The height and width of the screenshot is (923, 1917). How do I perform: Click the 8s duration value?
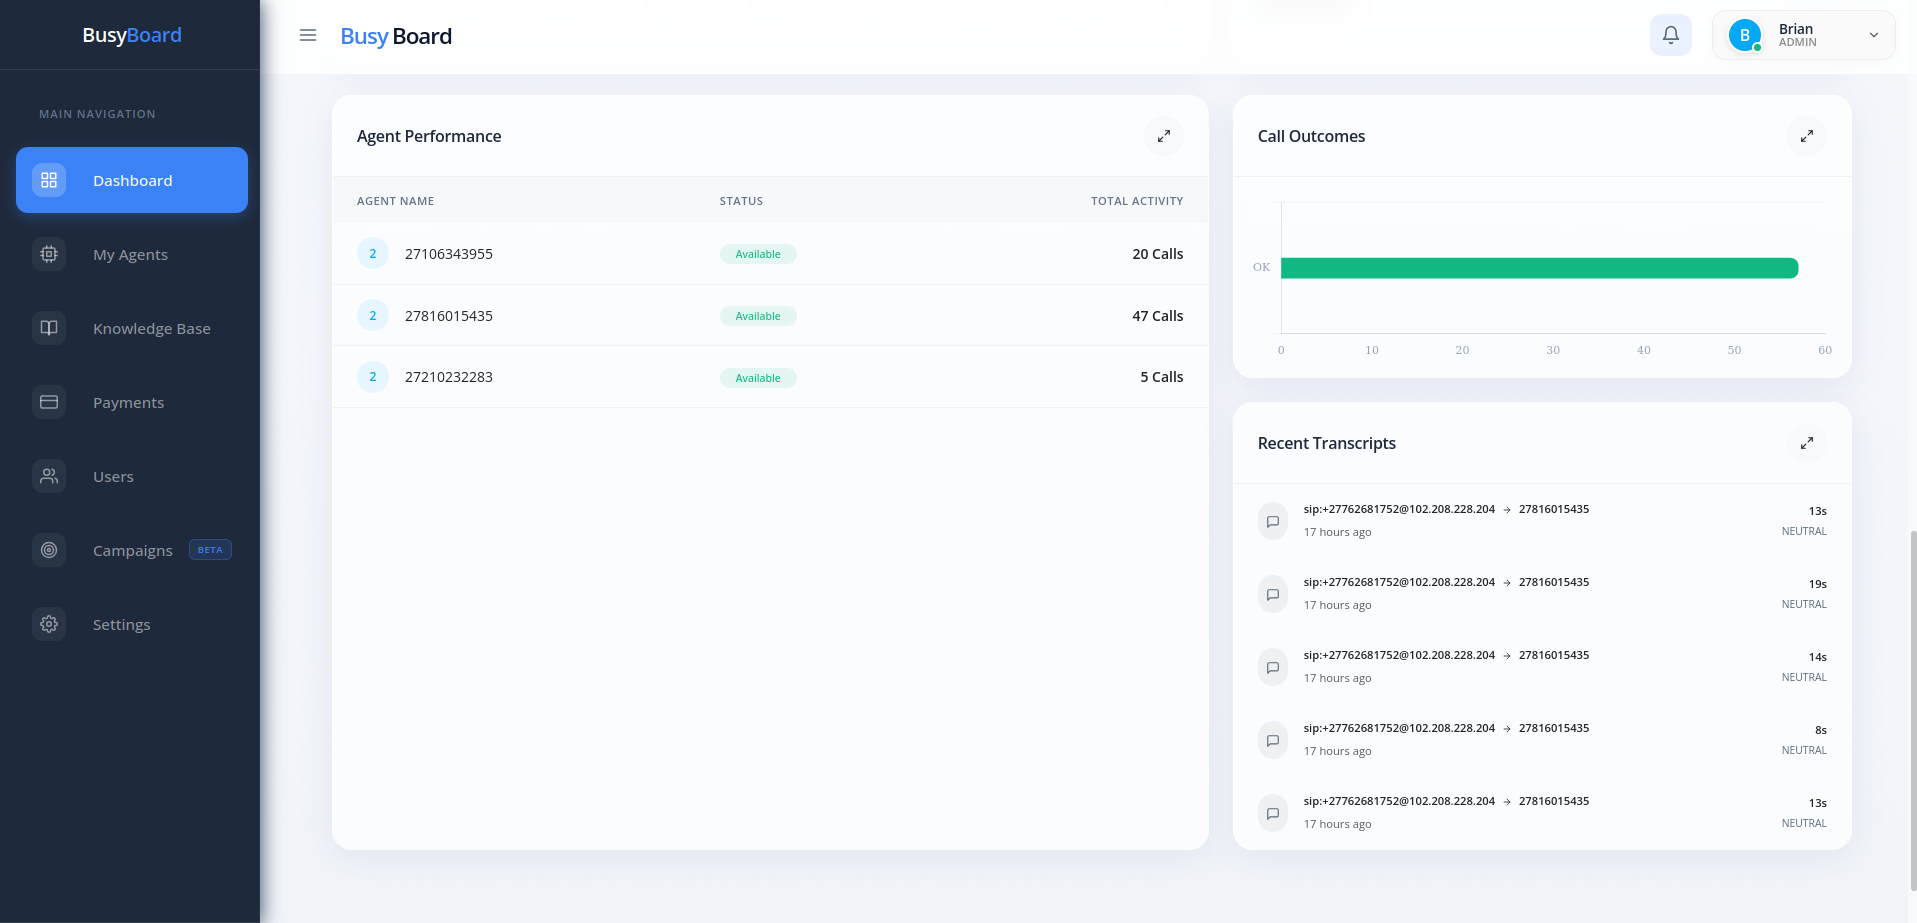tap(1821, 730)
